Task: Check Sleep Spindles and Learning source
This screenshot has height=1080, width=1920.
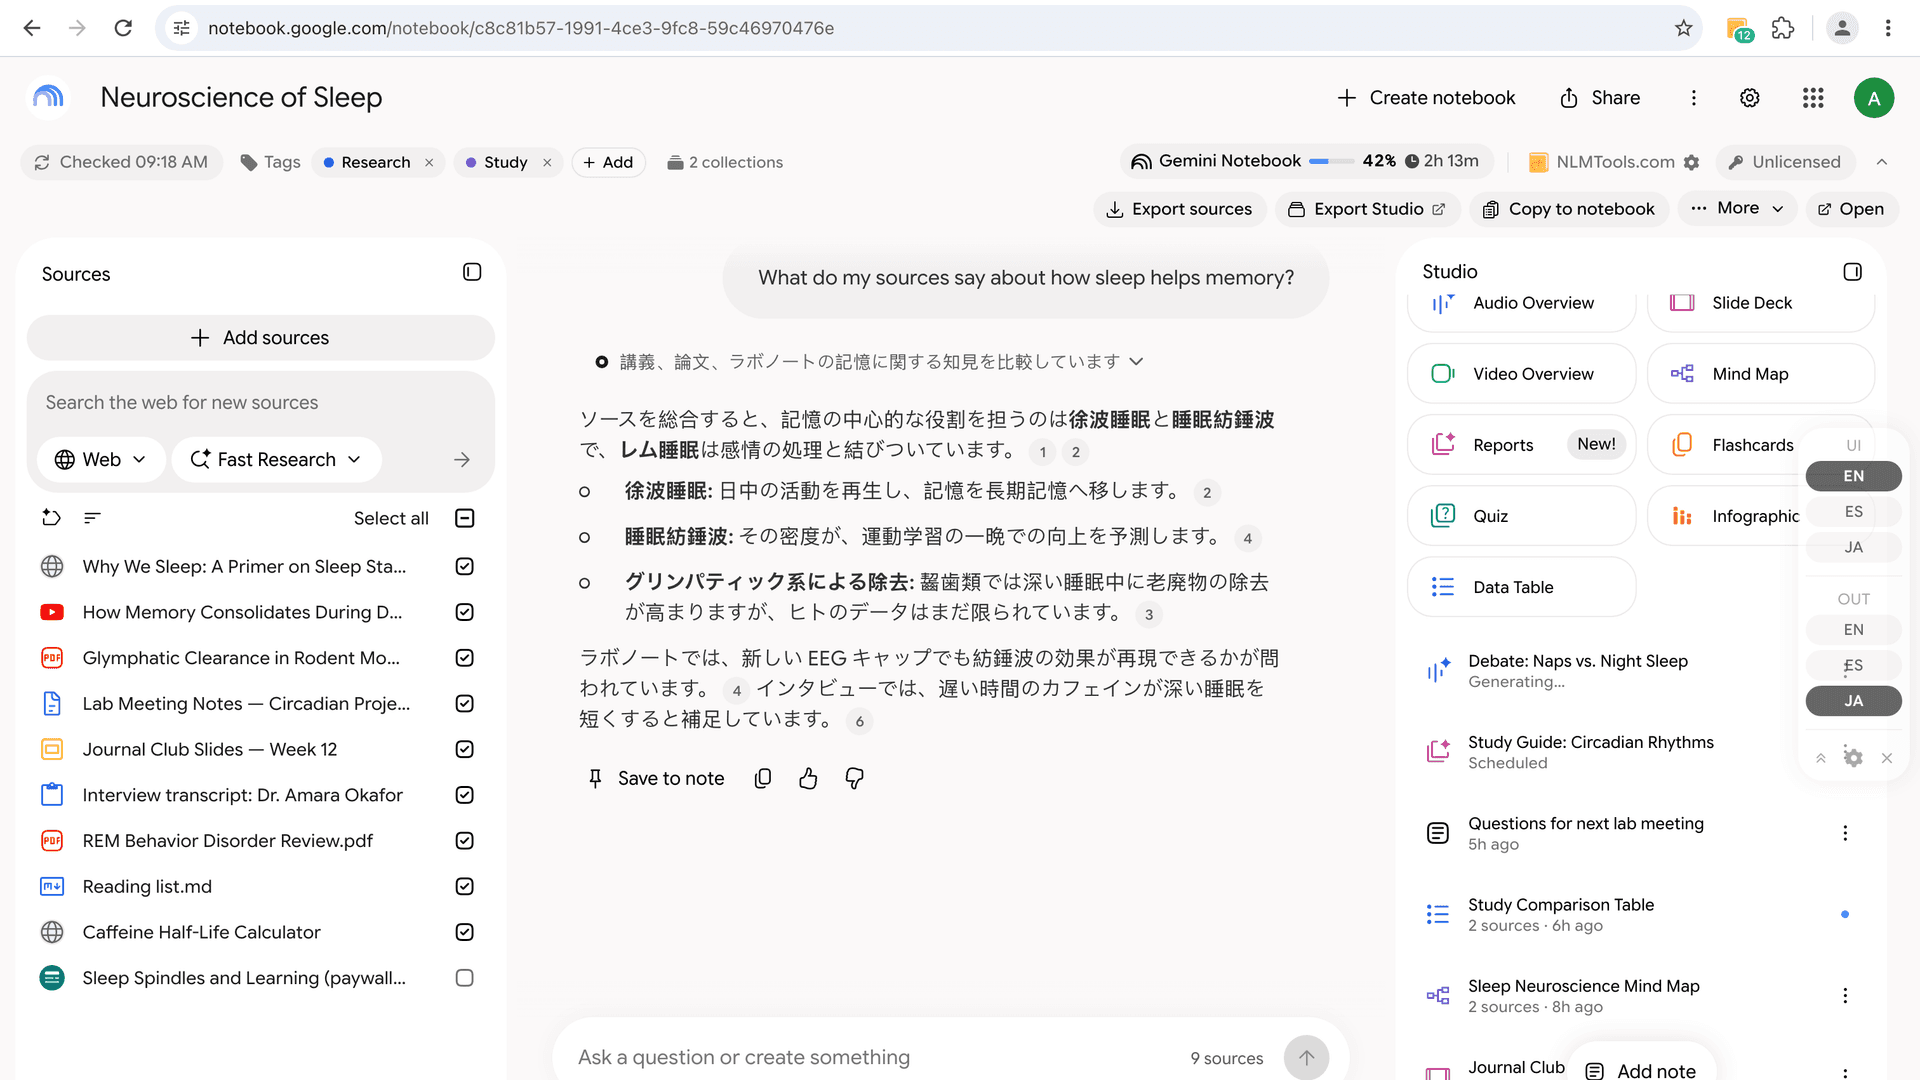Action: [464, 978]
